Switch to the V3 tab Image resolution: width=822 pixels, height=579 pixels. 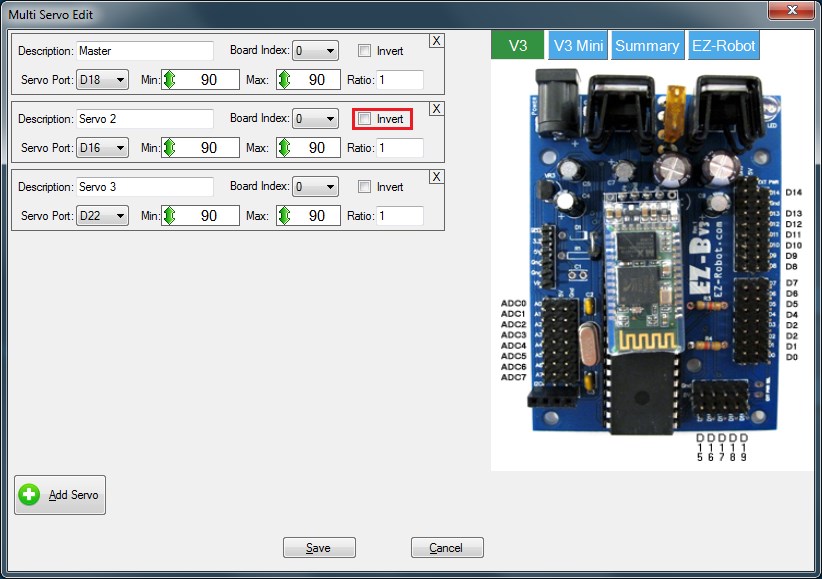coord(517,46)
